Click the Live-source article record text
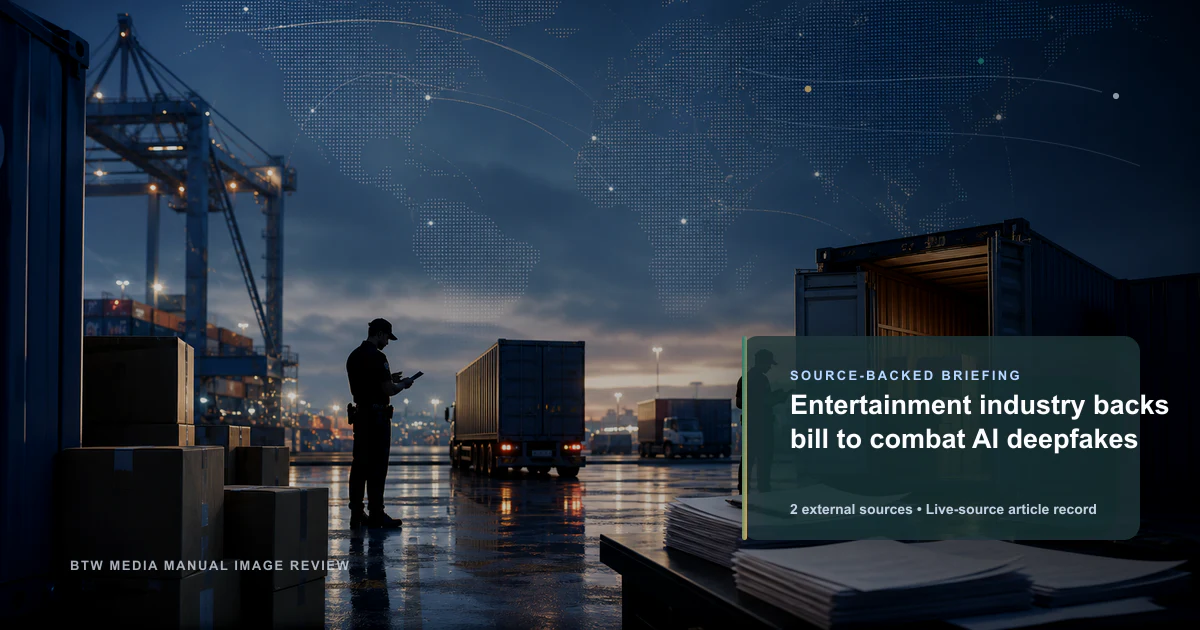 pos(1010,509)
